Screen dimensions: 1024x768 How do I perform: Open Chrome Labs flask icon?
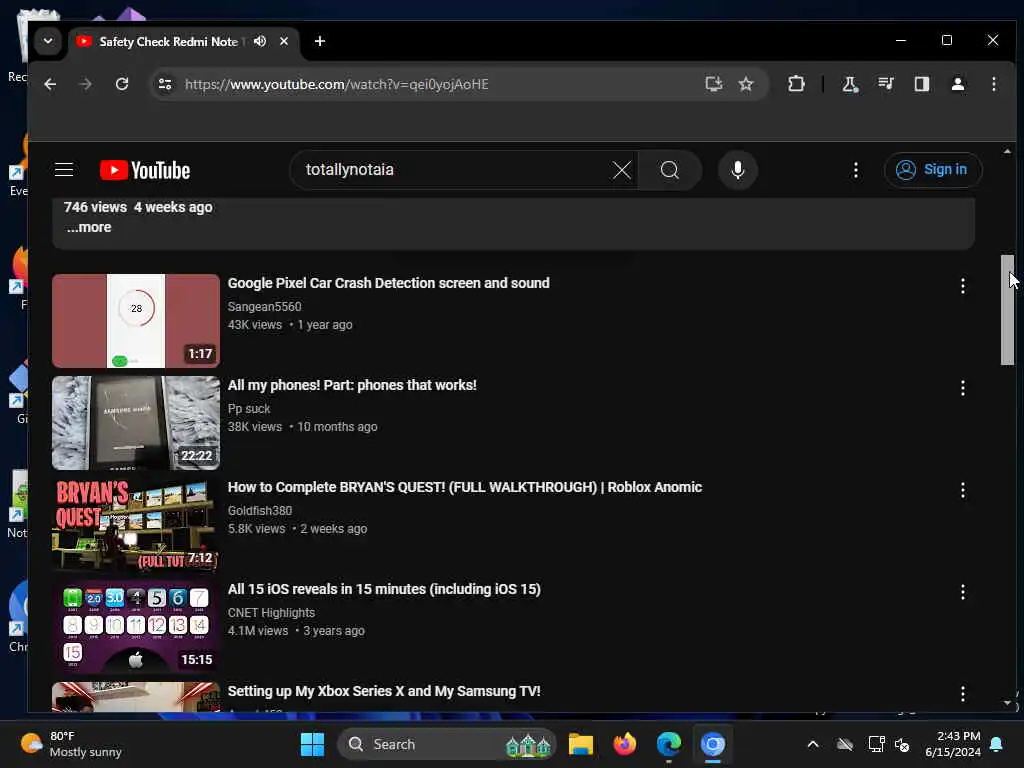click(850, 84)
